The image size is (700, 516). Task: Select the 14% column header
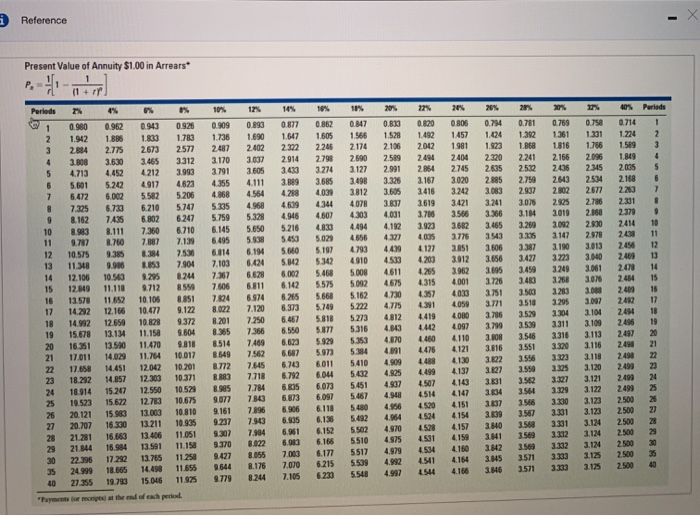tap(289, 109)
